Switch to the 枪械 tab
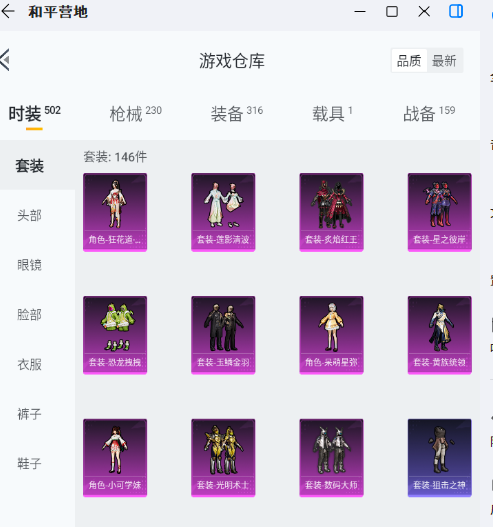Screen dimensions: 493x527 135,114
